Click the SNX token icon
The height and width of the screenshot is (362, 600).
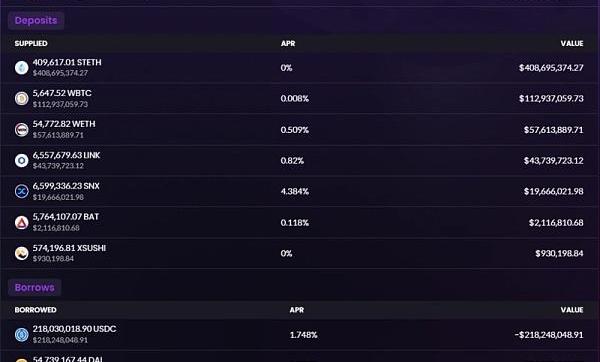tap(21, 191)
